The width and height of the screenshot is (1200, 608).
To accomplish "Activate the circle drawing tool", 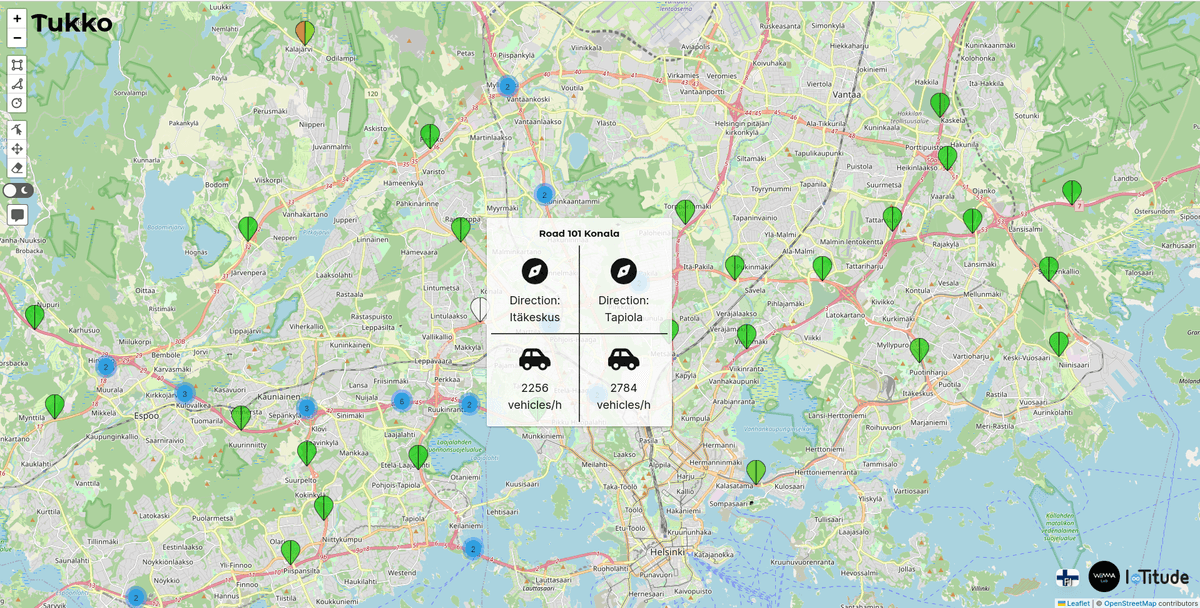I will click(x=17, y=103).
